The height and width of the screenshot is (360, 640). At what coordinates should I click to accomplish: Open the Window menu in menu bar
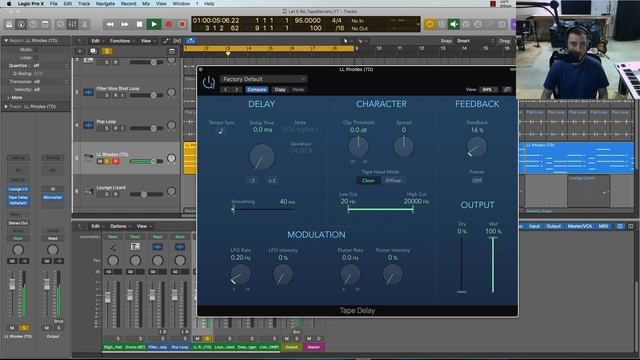181,4
